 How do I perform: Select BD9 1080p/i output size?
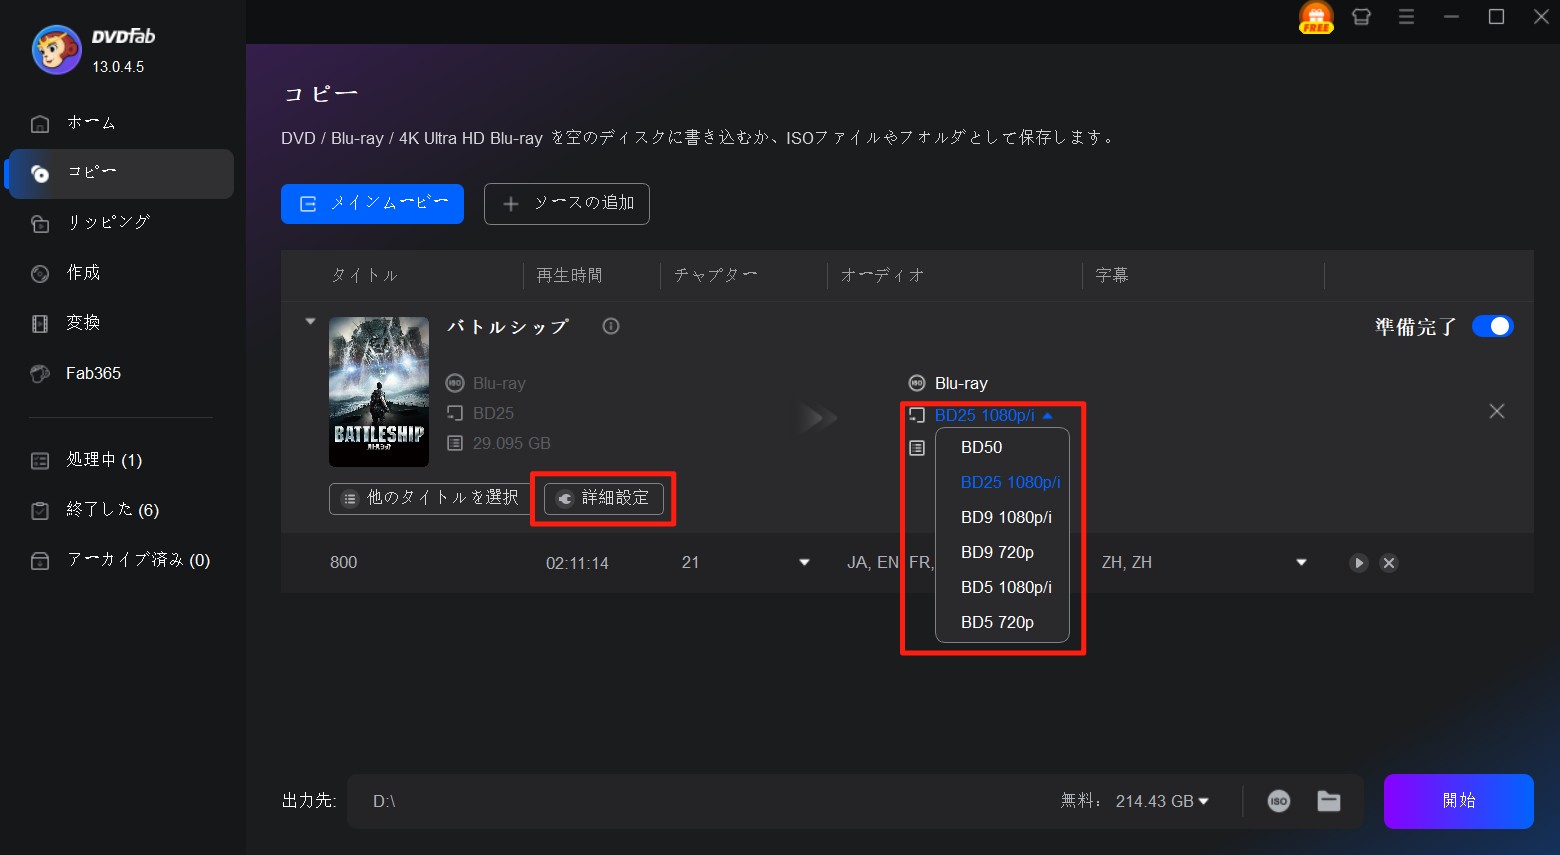(x=1002, y=517)
